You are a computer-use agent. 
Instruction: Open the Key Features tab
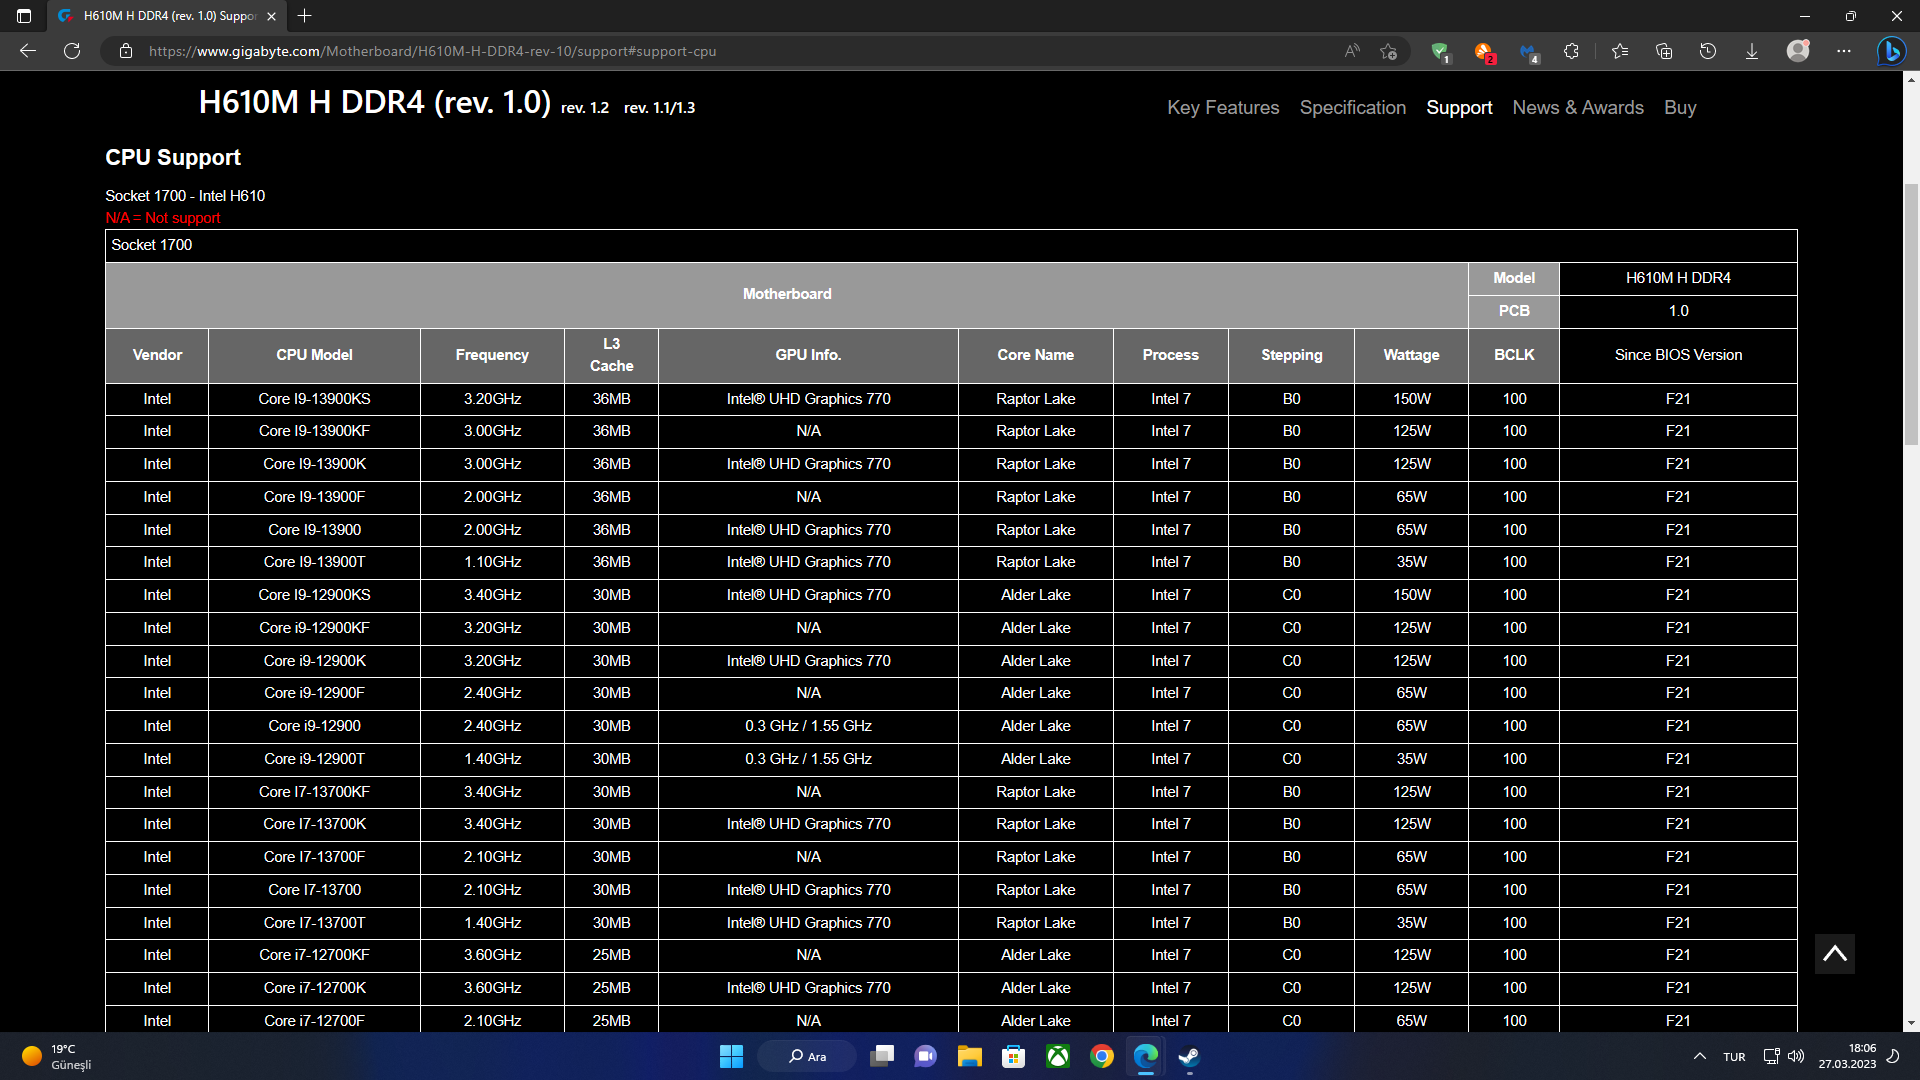[1222, 108]
